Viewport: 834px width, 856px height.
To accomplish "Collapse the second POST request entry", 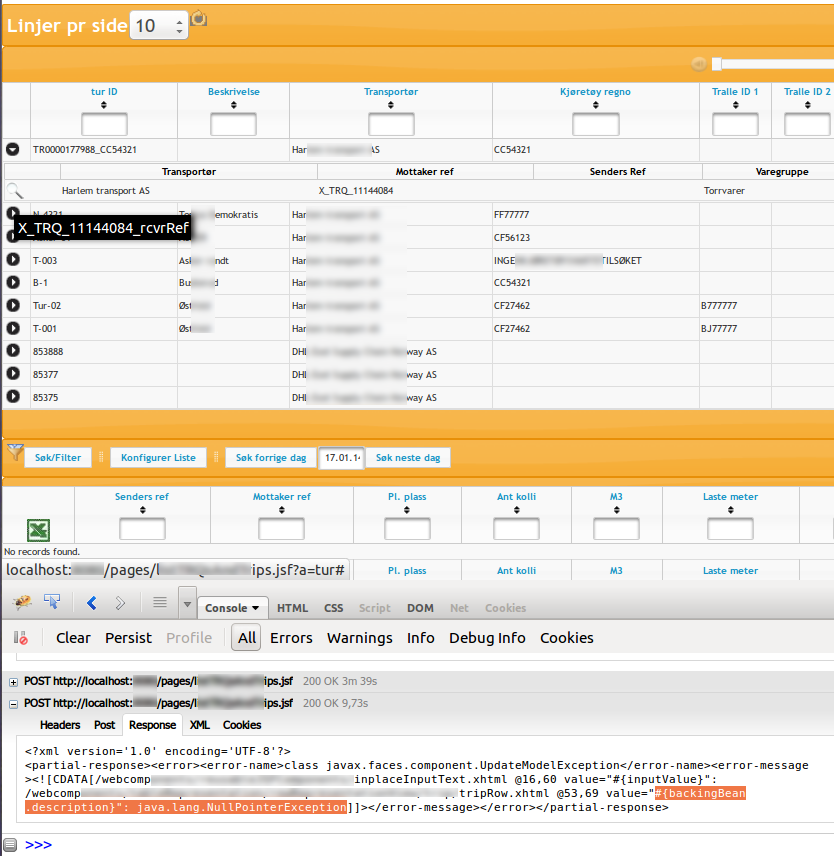I will click(x=11, y=703).
